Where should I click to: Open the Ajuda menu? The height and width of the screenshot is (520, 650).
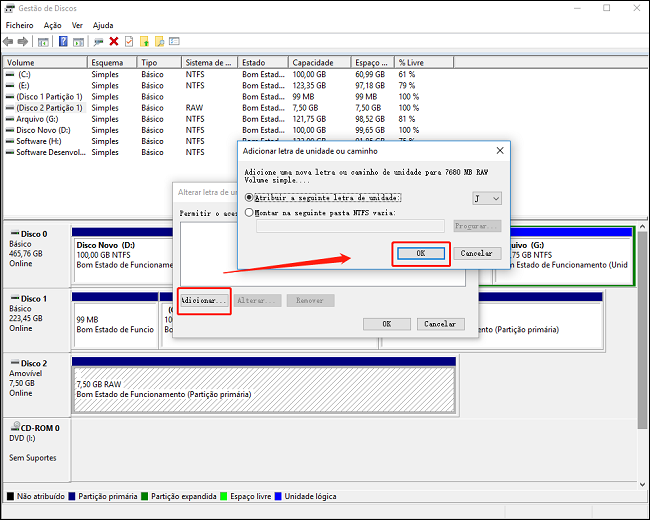103,25
